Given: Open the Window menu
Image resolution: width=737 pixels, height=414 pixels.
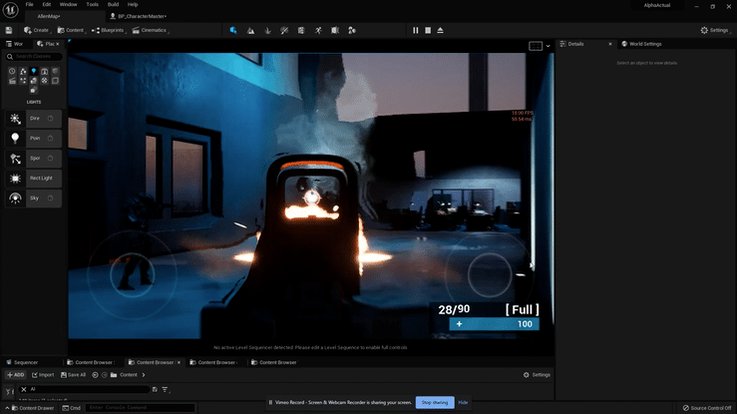Looking at the screenshot, I should click(x=68, y=4).
